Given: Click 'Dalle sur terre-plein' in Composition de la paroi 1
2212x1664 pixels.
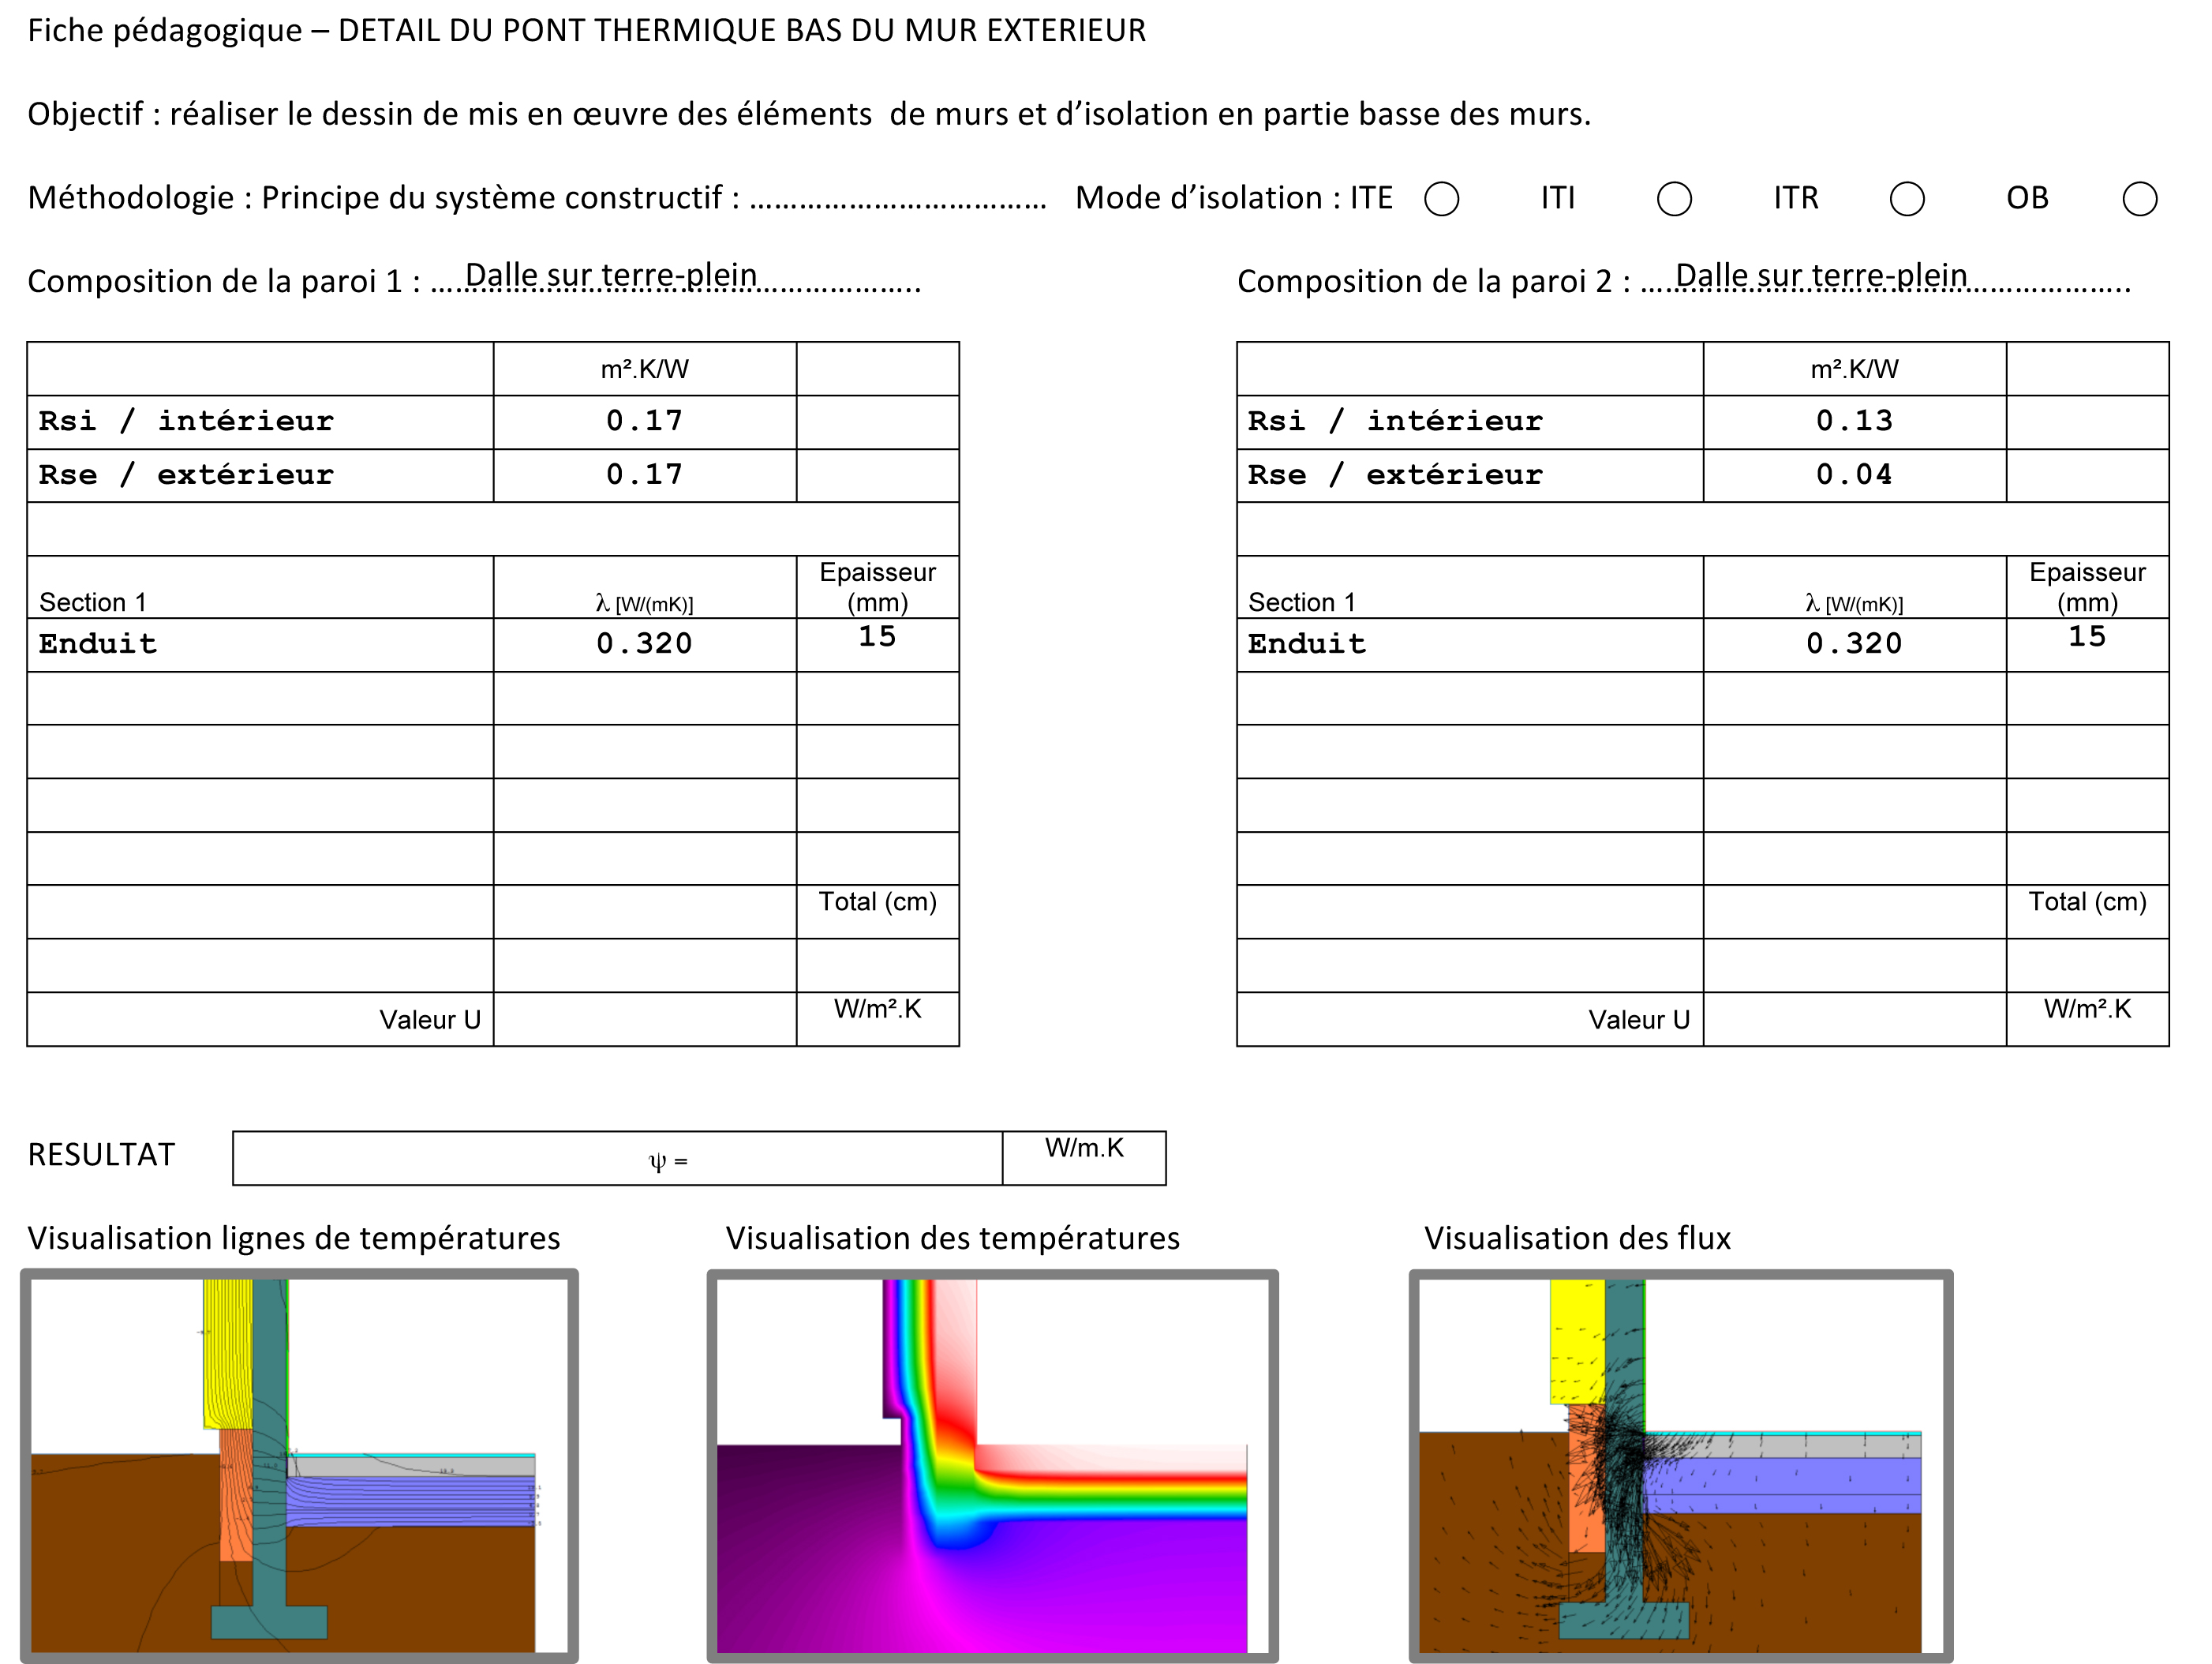Looking at the screenshot, I should pyautogui.click(x=611, y=274).
